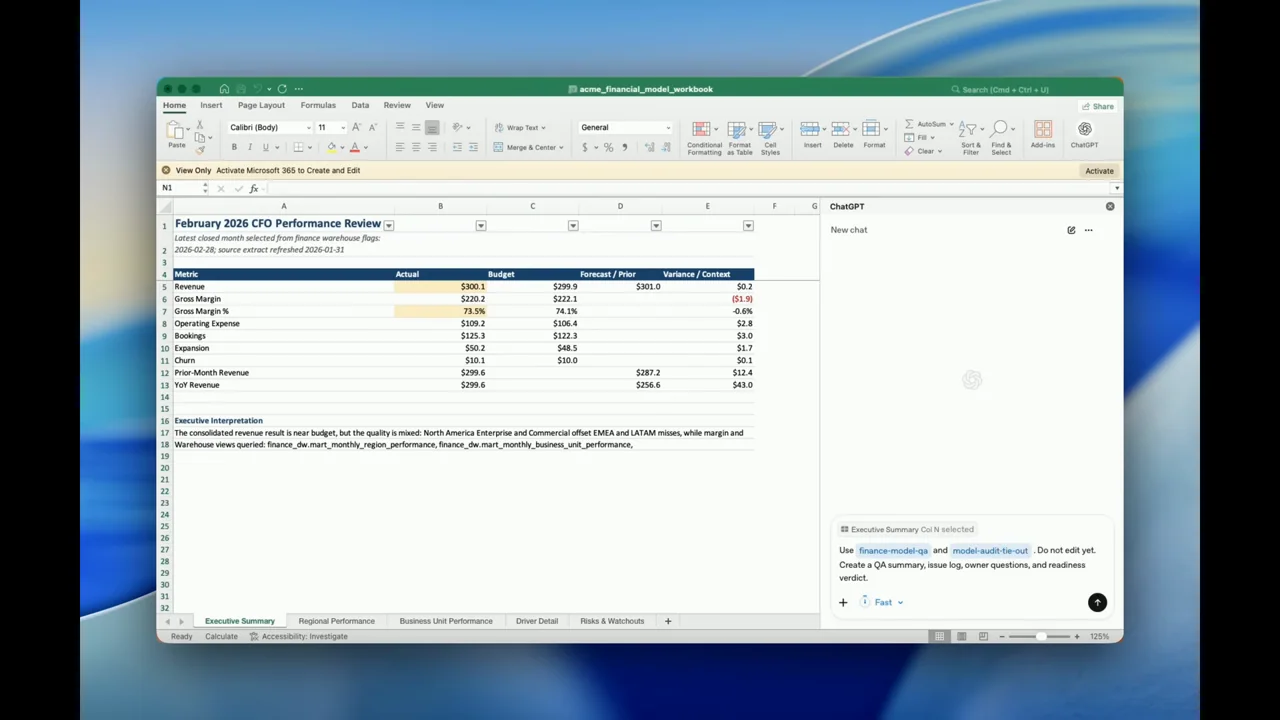Add new sheet with plus button
The height and width of the screenshot is (720, 1280).
coord(668,621)
